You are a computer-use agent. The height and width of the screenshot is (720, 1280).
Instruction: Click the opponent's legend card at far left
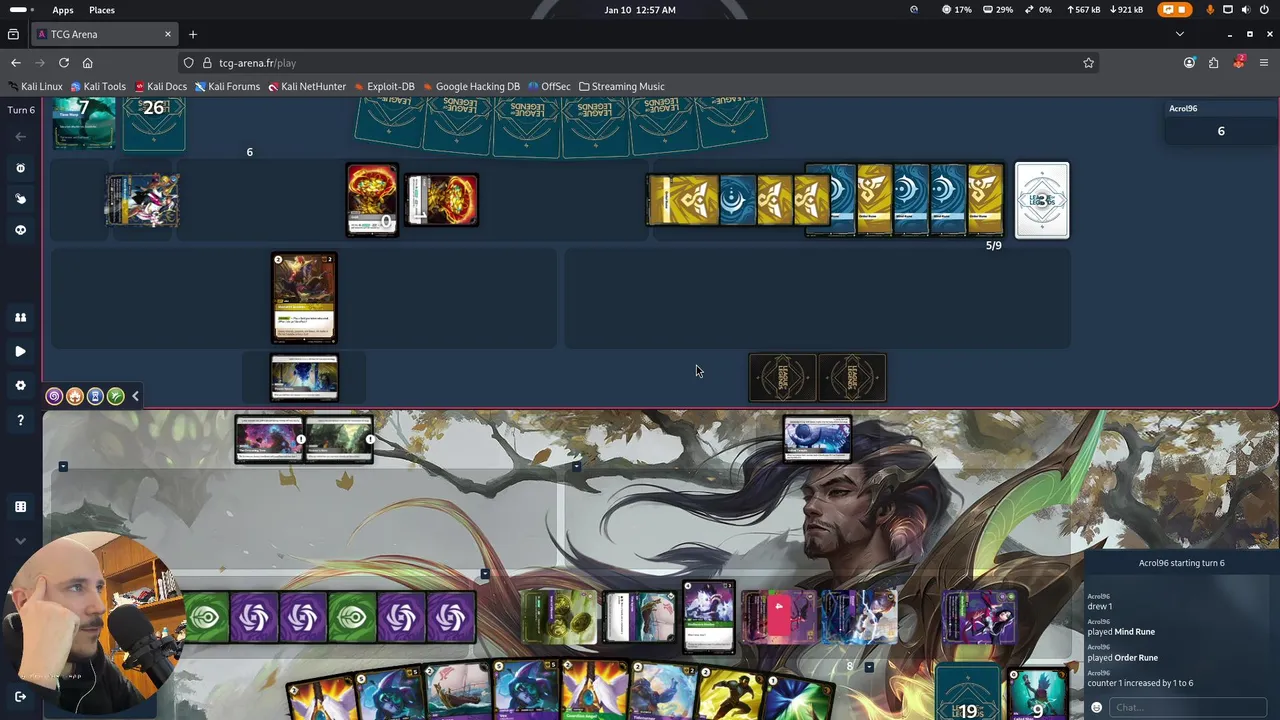143,199
